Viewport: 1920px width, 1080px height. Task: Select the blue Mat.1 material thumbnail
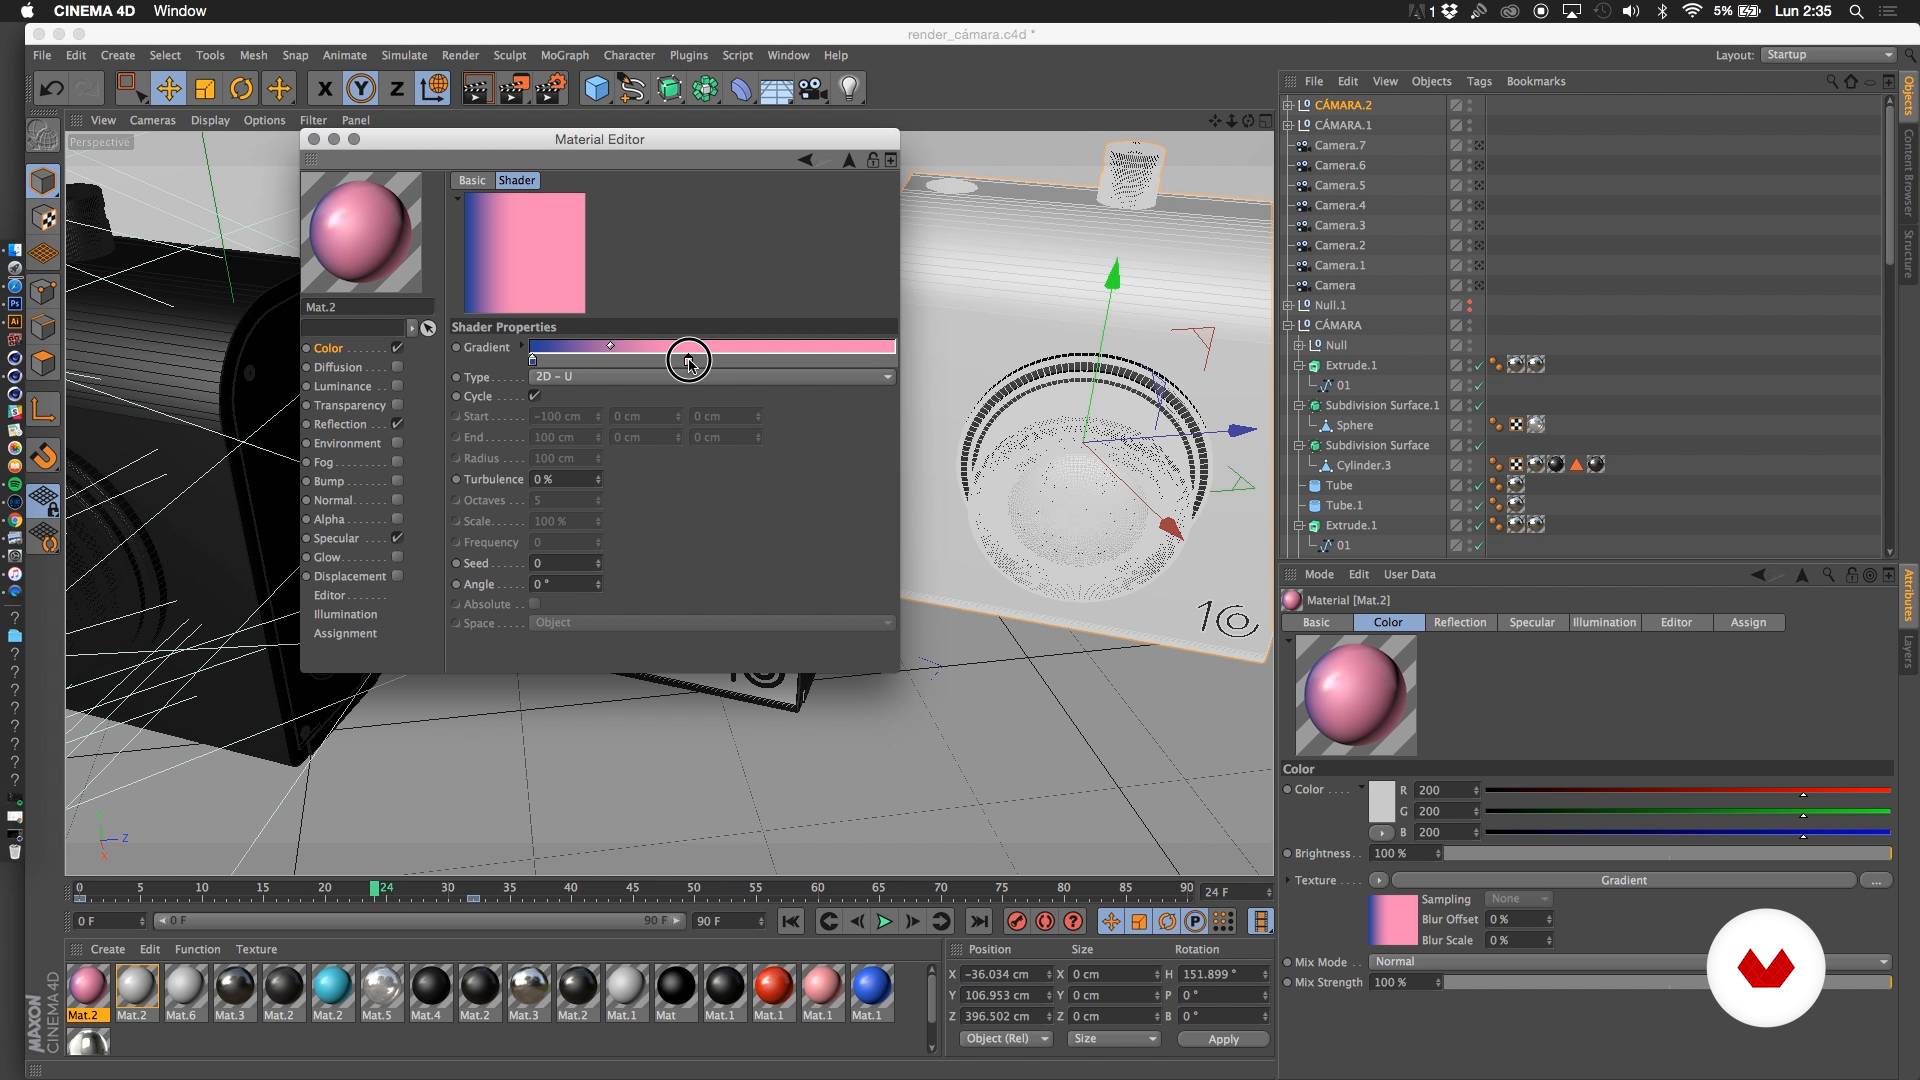(870, 986)
